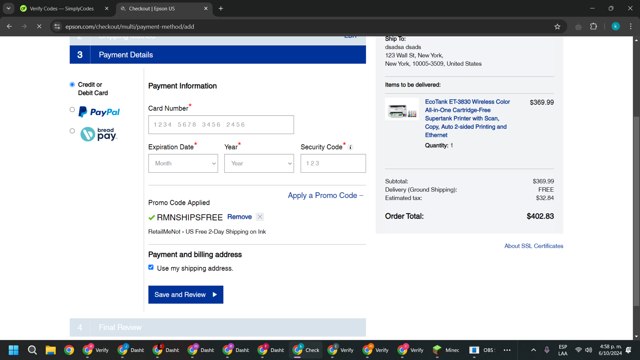The image size is (640, 360).
Task: Click the microphone tray icon
Action: click(x=547, y=350)
